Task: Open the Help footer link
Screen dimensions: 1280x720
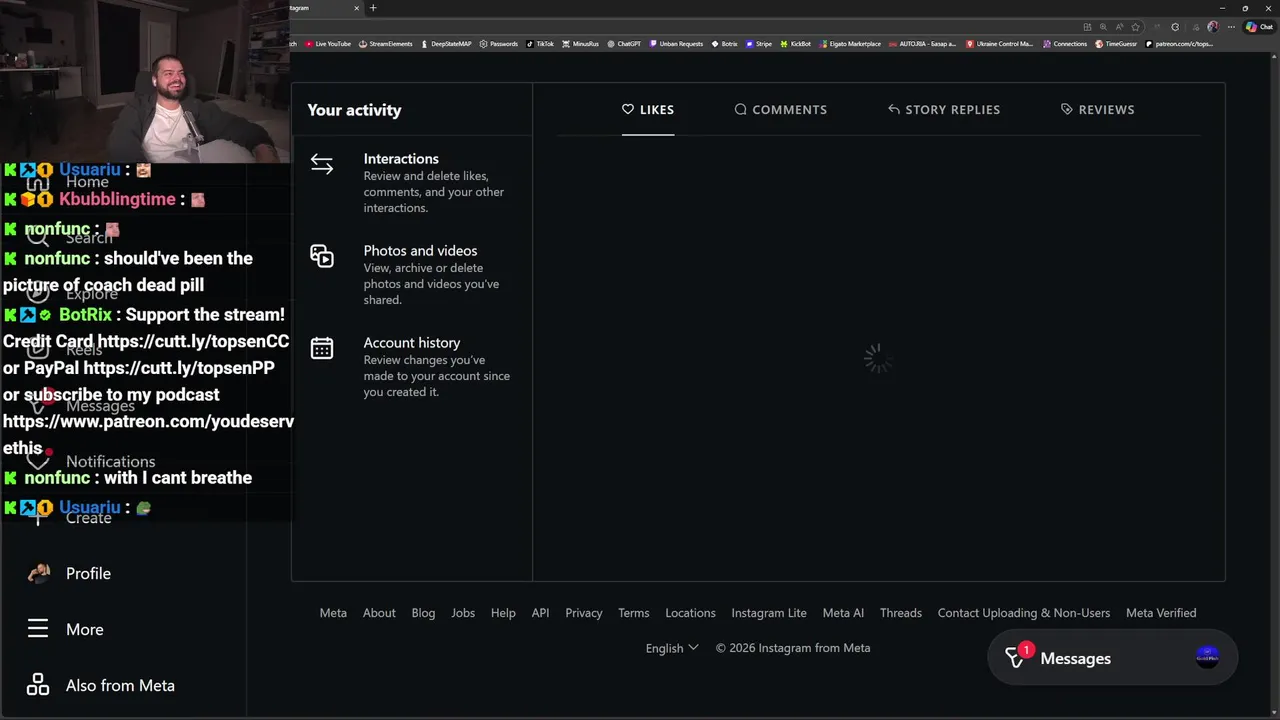Action: [503, 613]
